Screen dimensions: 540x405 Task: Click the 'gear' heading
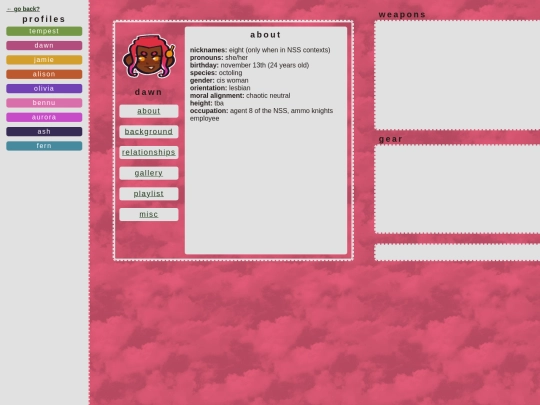[x=391, y=139]
